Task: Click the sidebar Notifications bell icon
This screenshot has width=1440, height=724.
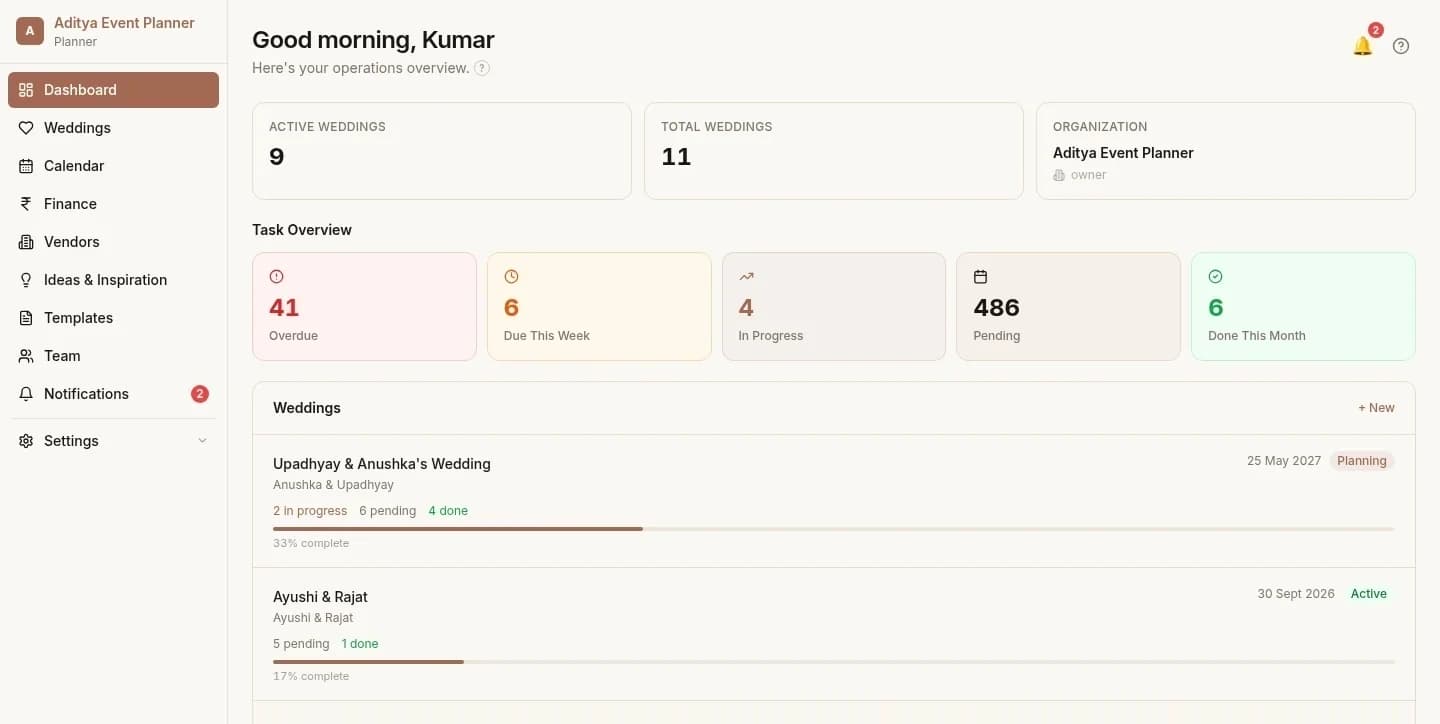Action: tap(26, 394)
